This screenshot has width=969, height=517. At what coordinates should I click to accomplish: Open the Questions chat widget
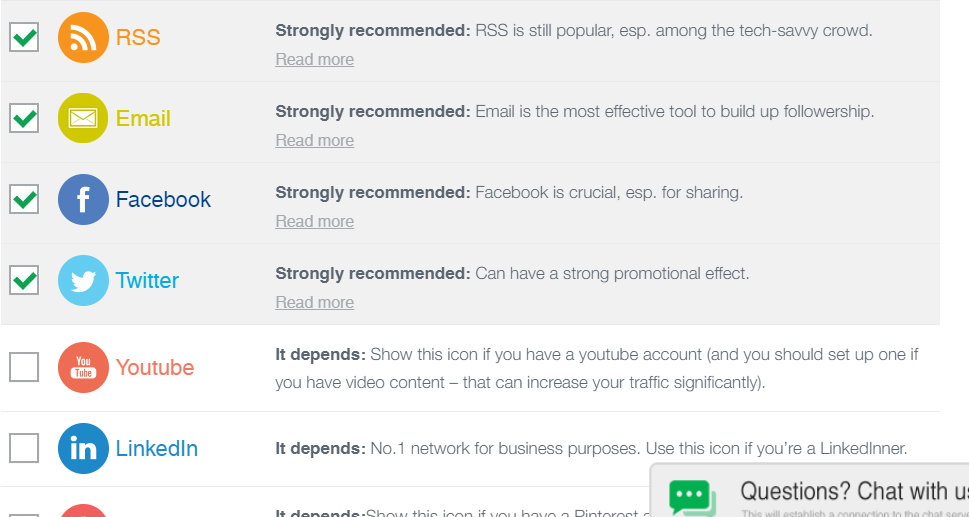click(850, 492)
